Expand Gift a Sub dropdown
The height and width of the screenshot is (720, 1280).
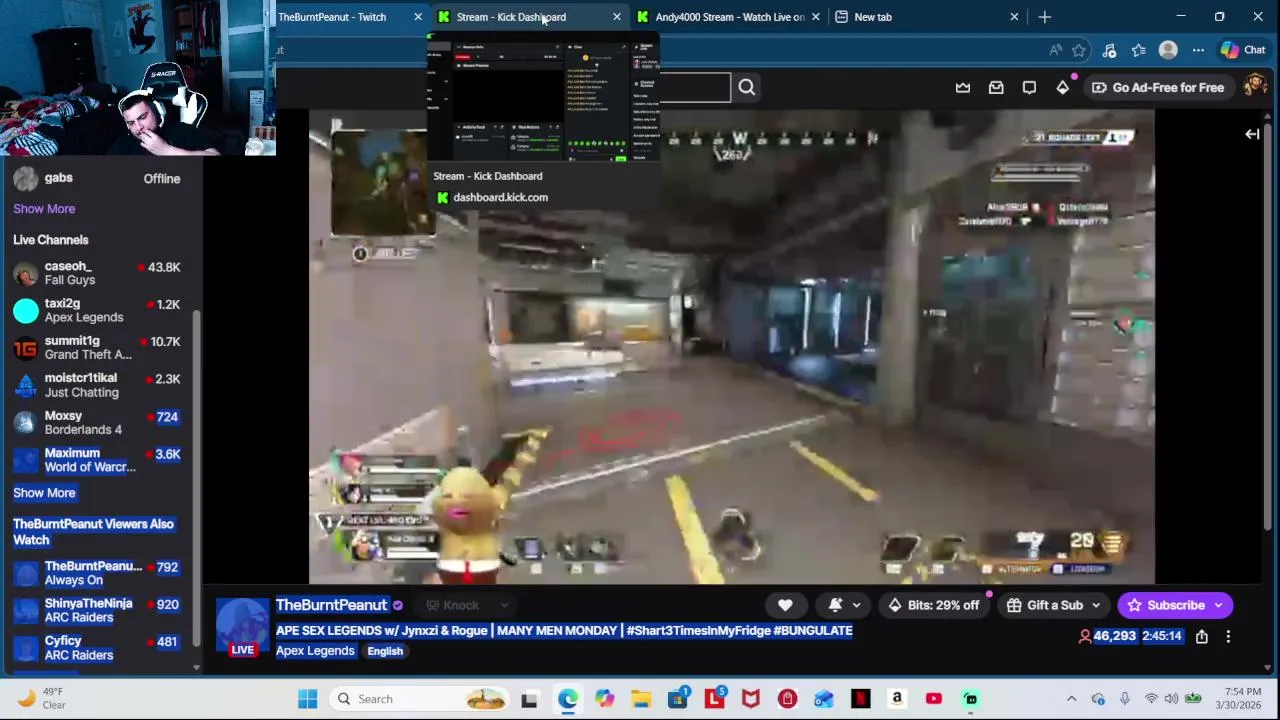coord(1096,605)
